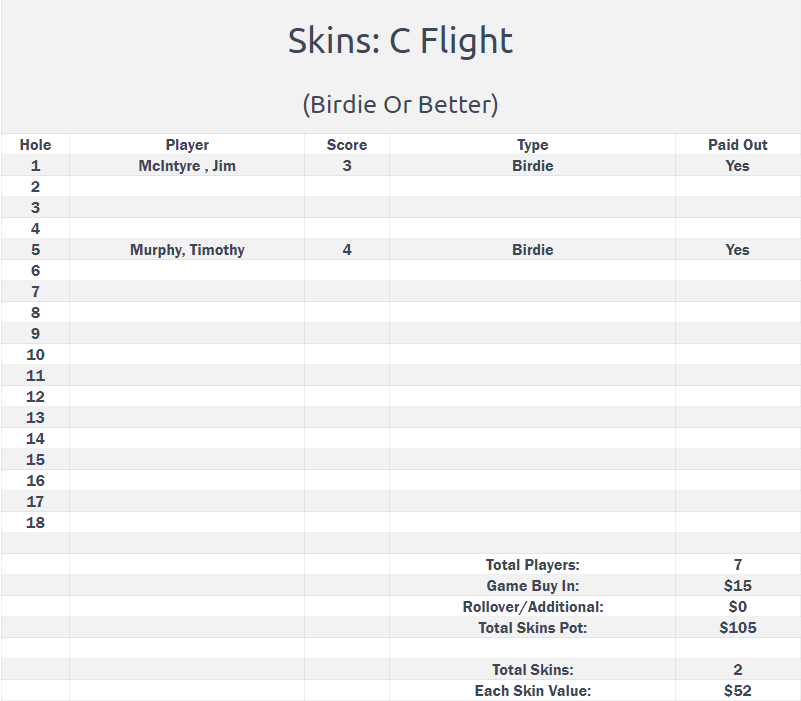Click the Game Buy In value $15

click(738, 586)
